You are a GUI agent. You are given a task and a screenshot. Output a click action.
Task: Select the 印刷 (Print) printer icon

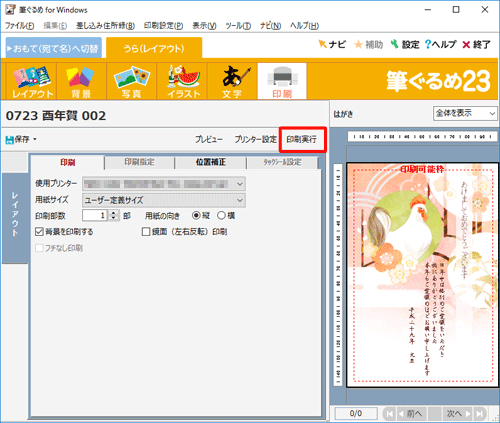(282, 81)
